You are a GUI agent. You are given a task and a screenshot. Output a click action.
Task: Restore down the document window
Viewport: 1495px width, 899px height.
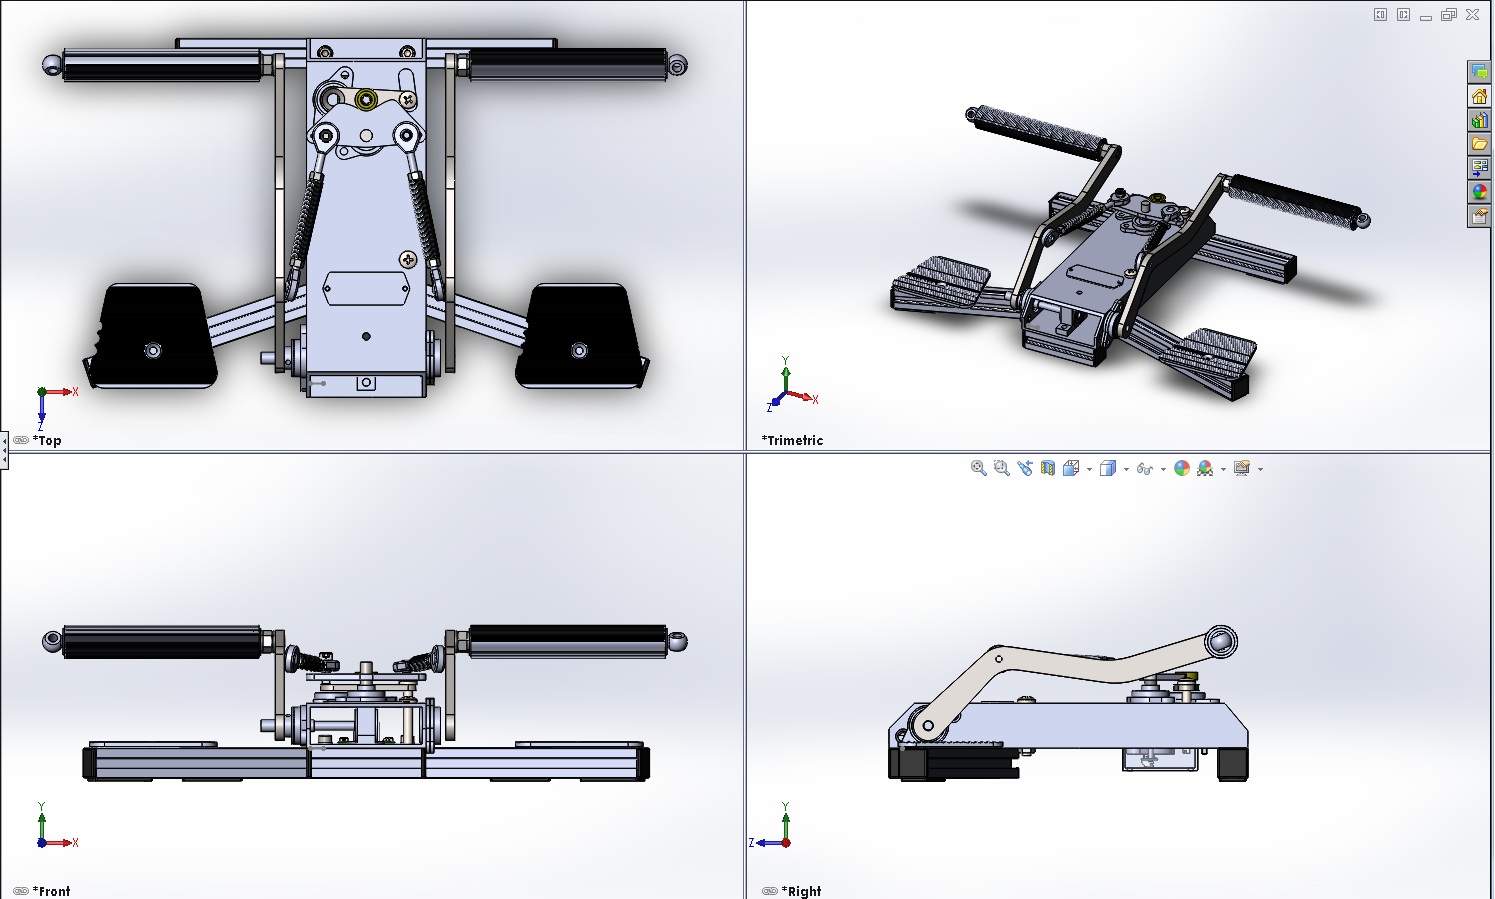click(x=1449, y=15)
